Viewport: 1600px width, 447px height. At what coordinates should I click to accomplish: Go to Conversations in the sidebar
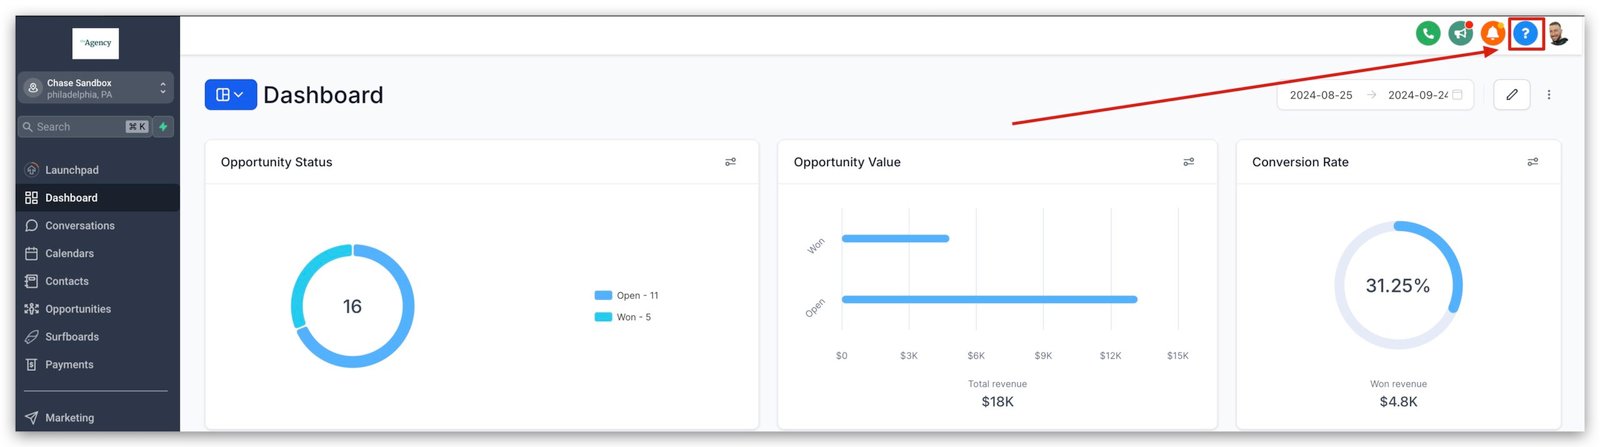pyautogui.click(x=79, y=226)
